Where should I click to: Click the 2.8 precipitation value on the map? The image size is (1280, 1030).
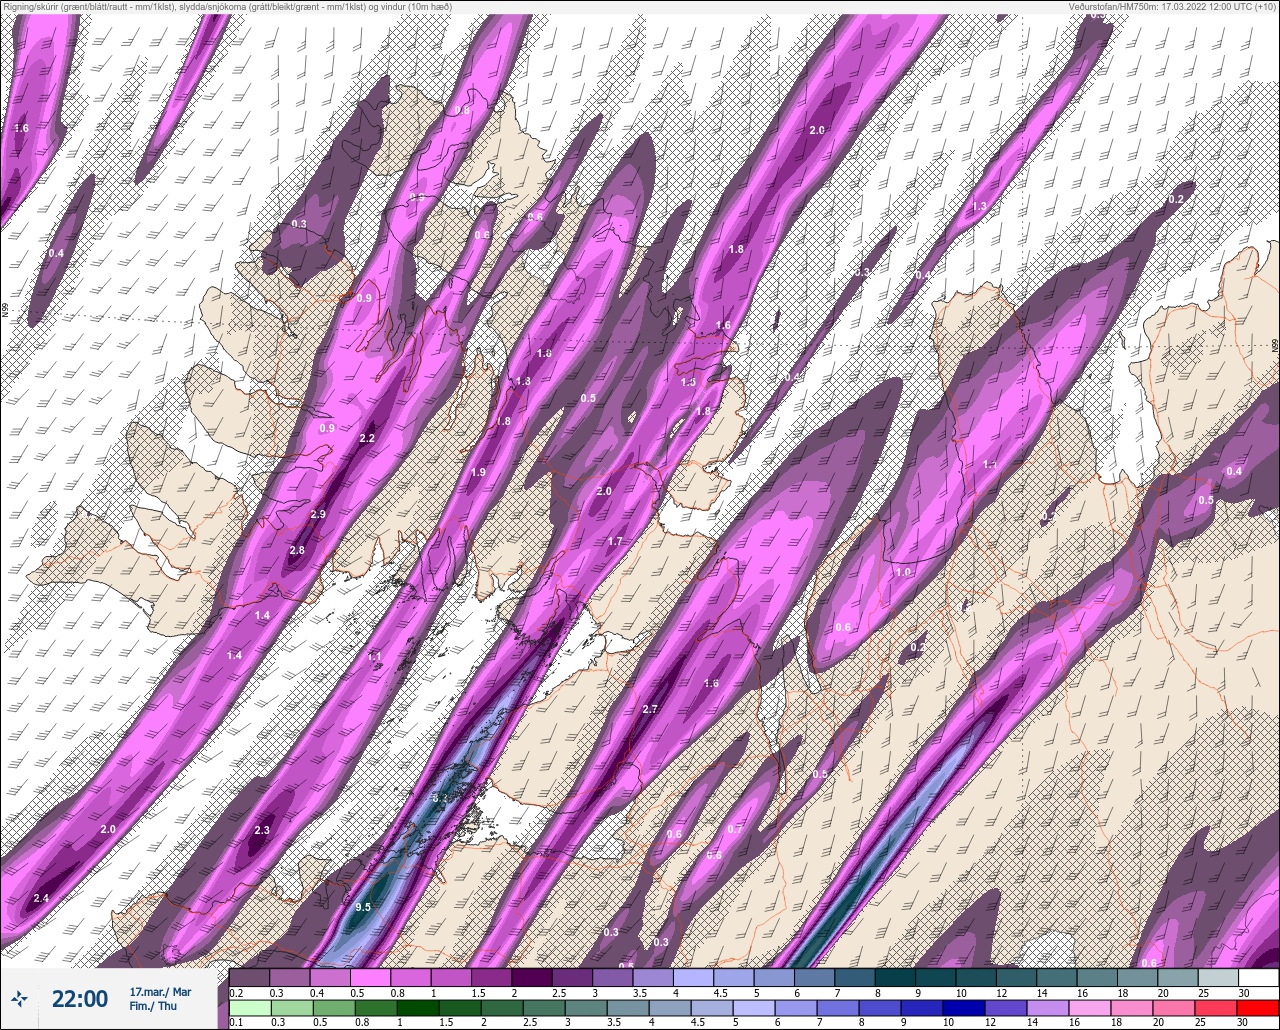(297, 550)
